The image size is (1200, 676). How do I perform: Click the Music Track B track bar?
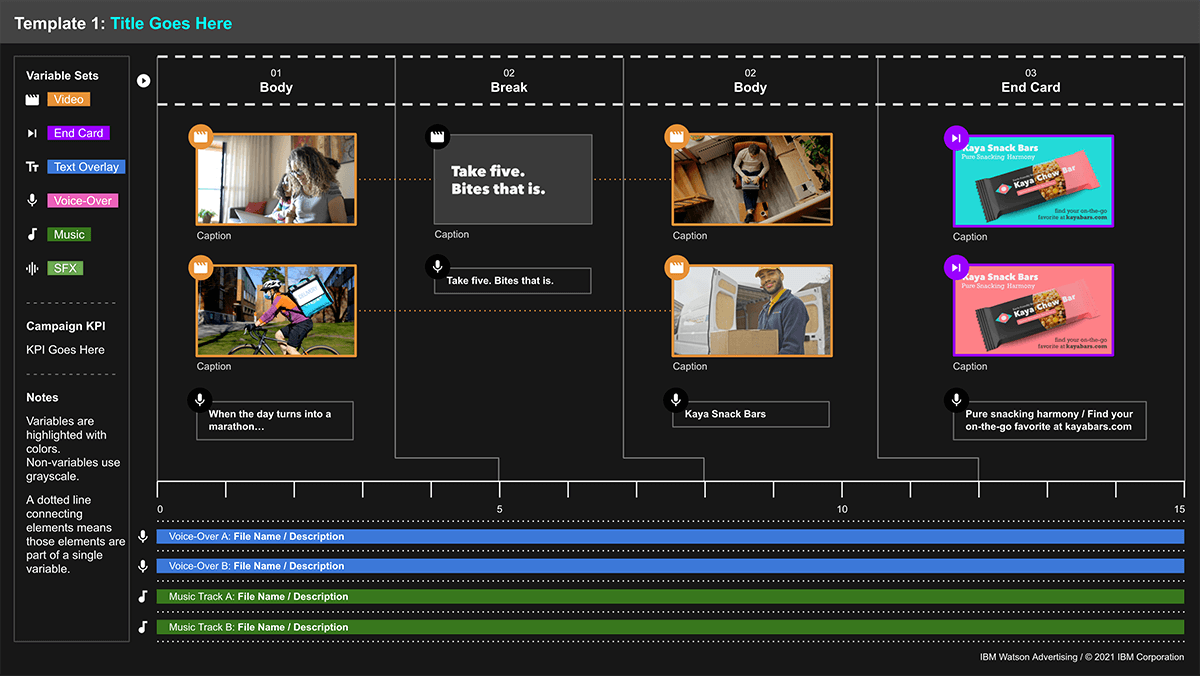click(x=670, y=627)
